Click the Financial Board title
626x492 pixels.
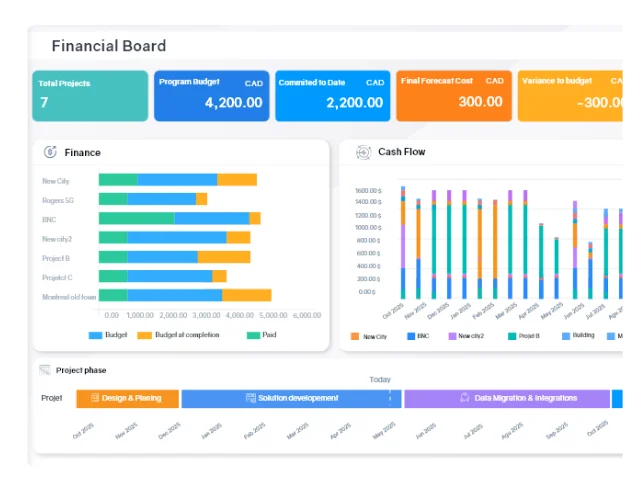click(109, 46)
